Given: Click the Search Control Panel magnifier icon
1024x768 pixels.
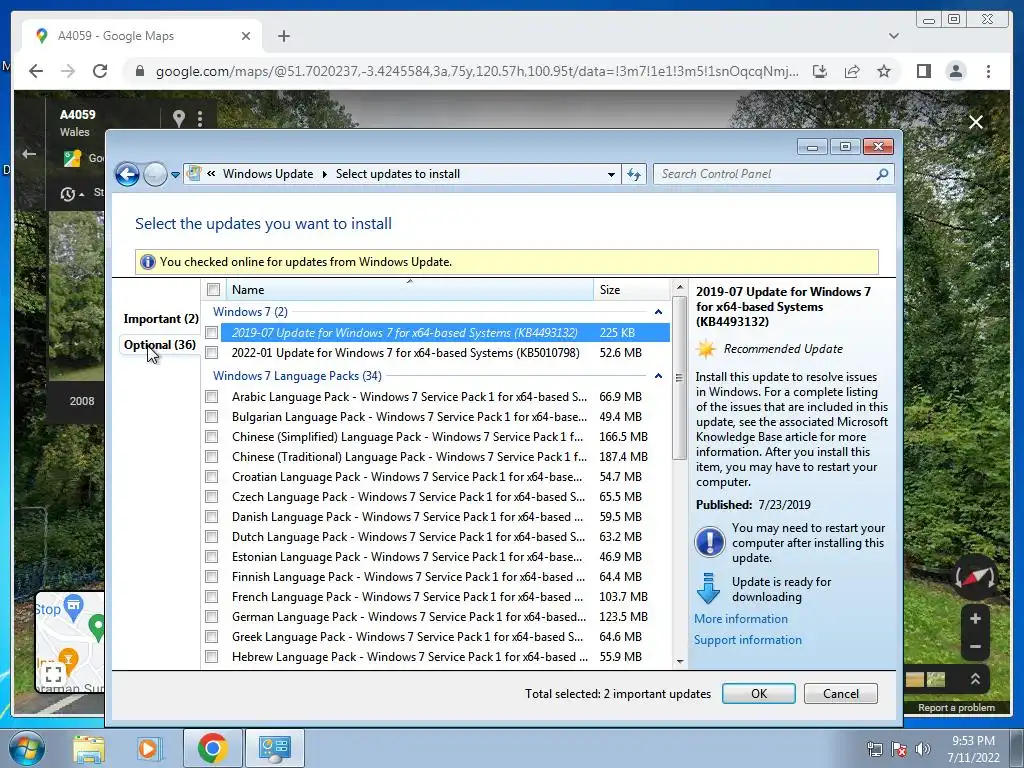Looking at the screenshot, I should point(882,174).
